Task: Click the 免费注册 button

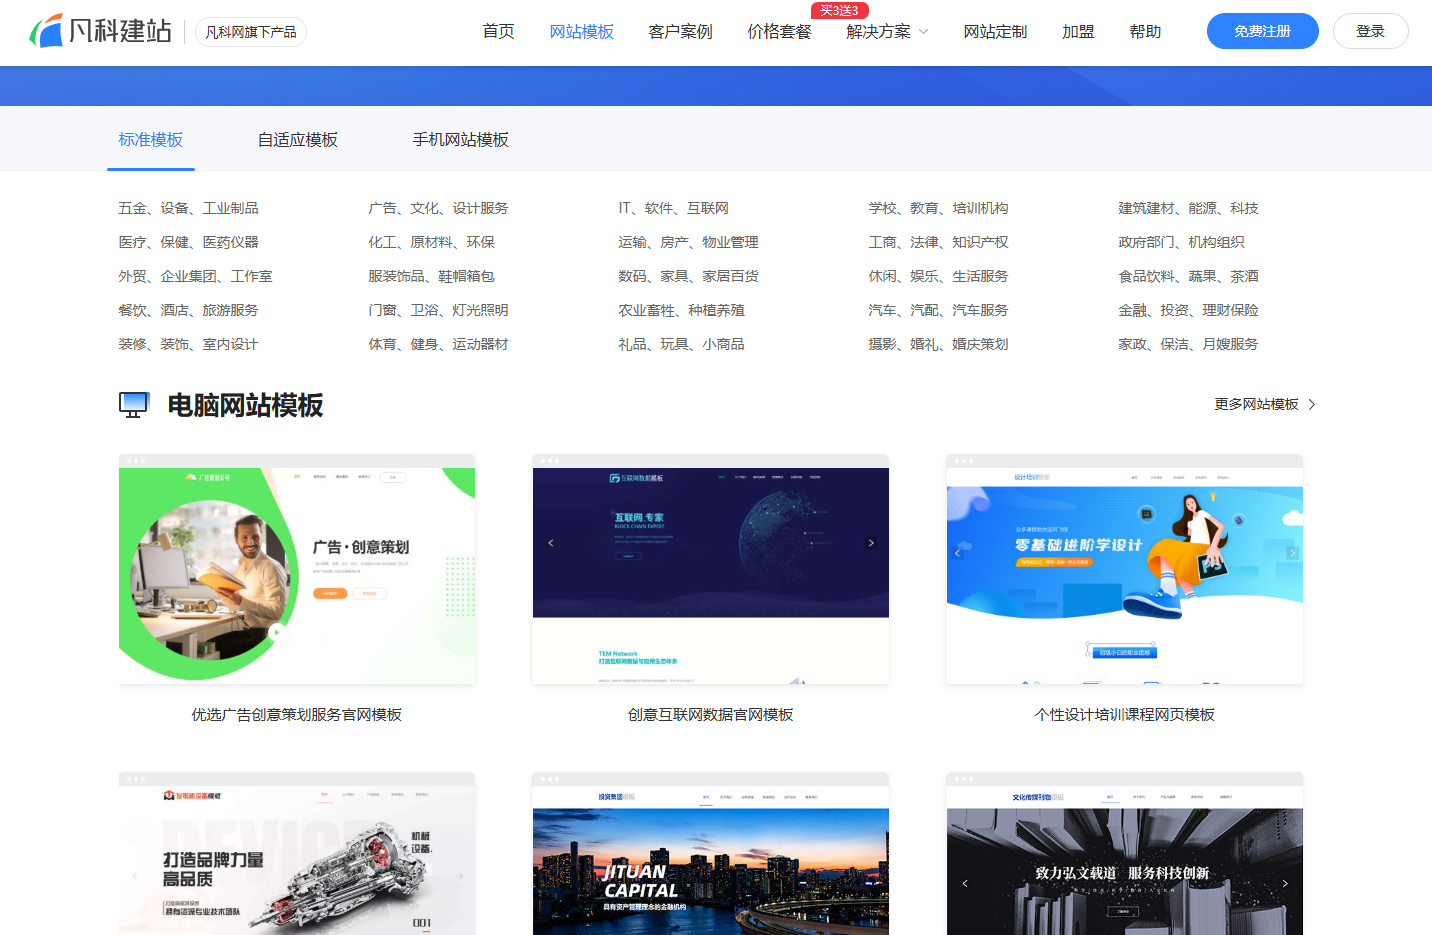Action: point(1263,31)
